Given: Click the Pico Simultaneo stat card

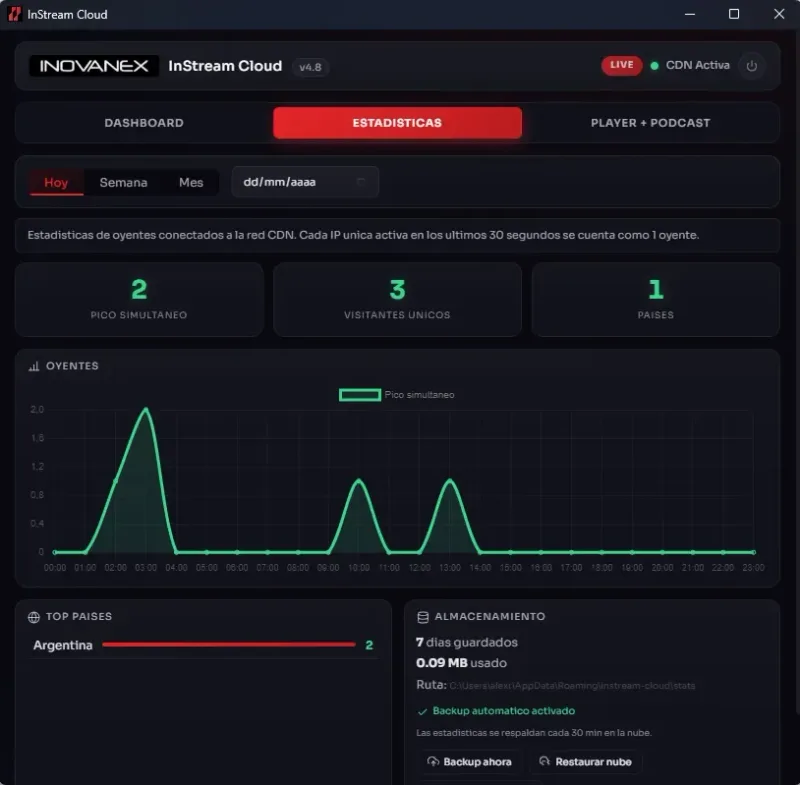Looking at the screenshot, I should coord(139,299).
